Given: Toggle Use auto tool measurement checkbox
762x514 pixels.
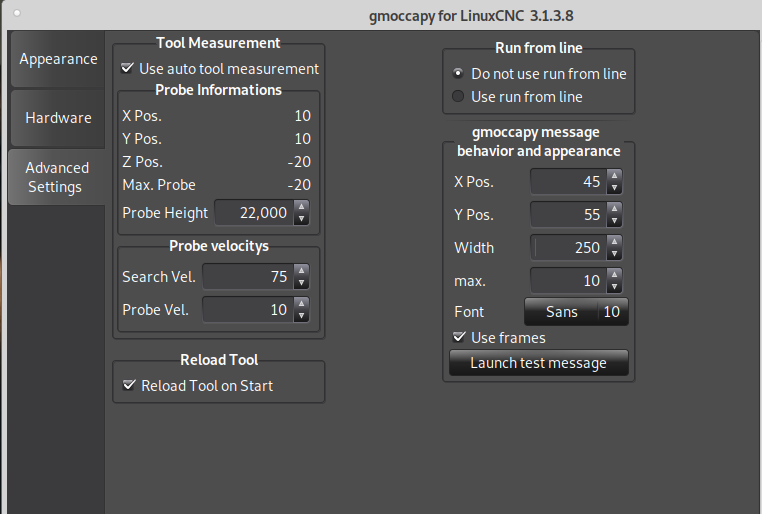Looking at the screenshot, I should coord(127,68).
